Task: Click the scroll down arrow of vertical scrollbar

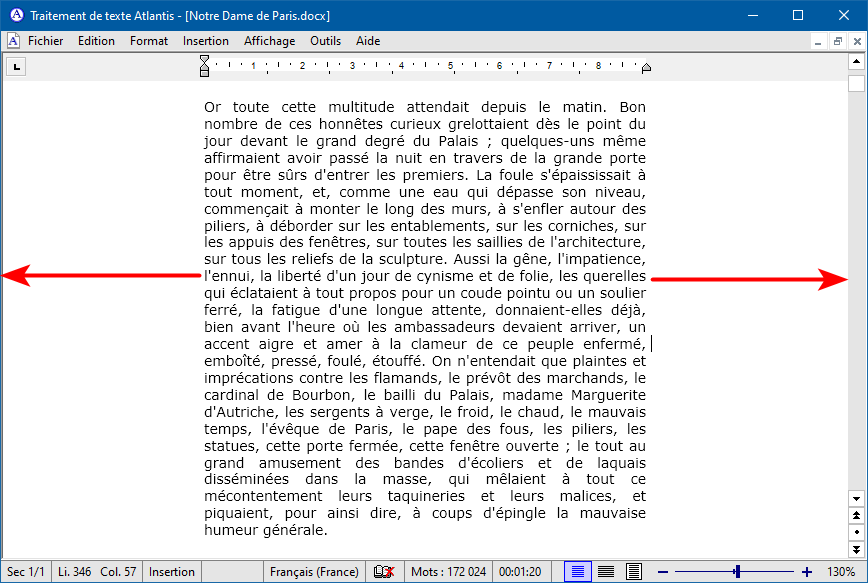Action: point(856,498)
